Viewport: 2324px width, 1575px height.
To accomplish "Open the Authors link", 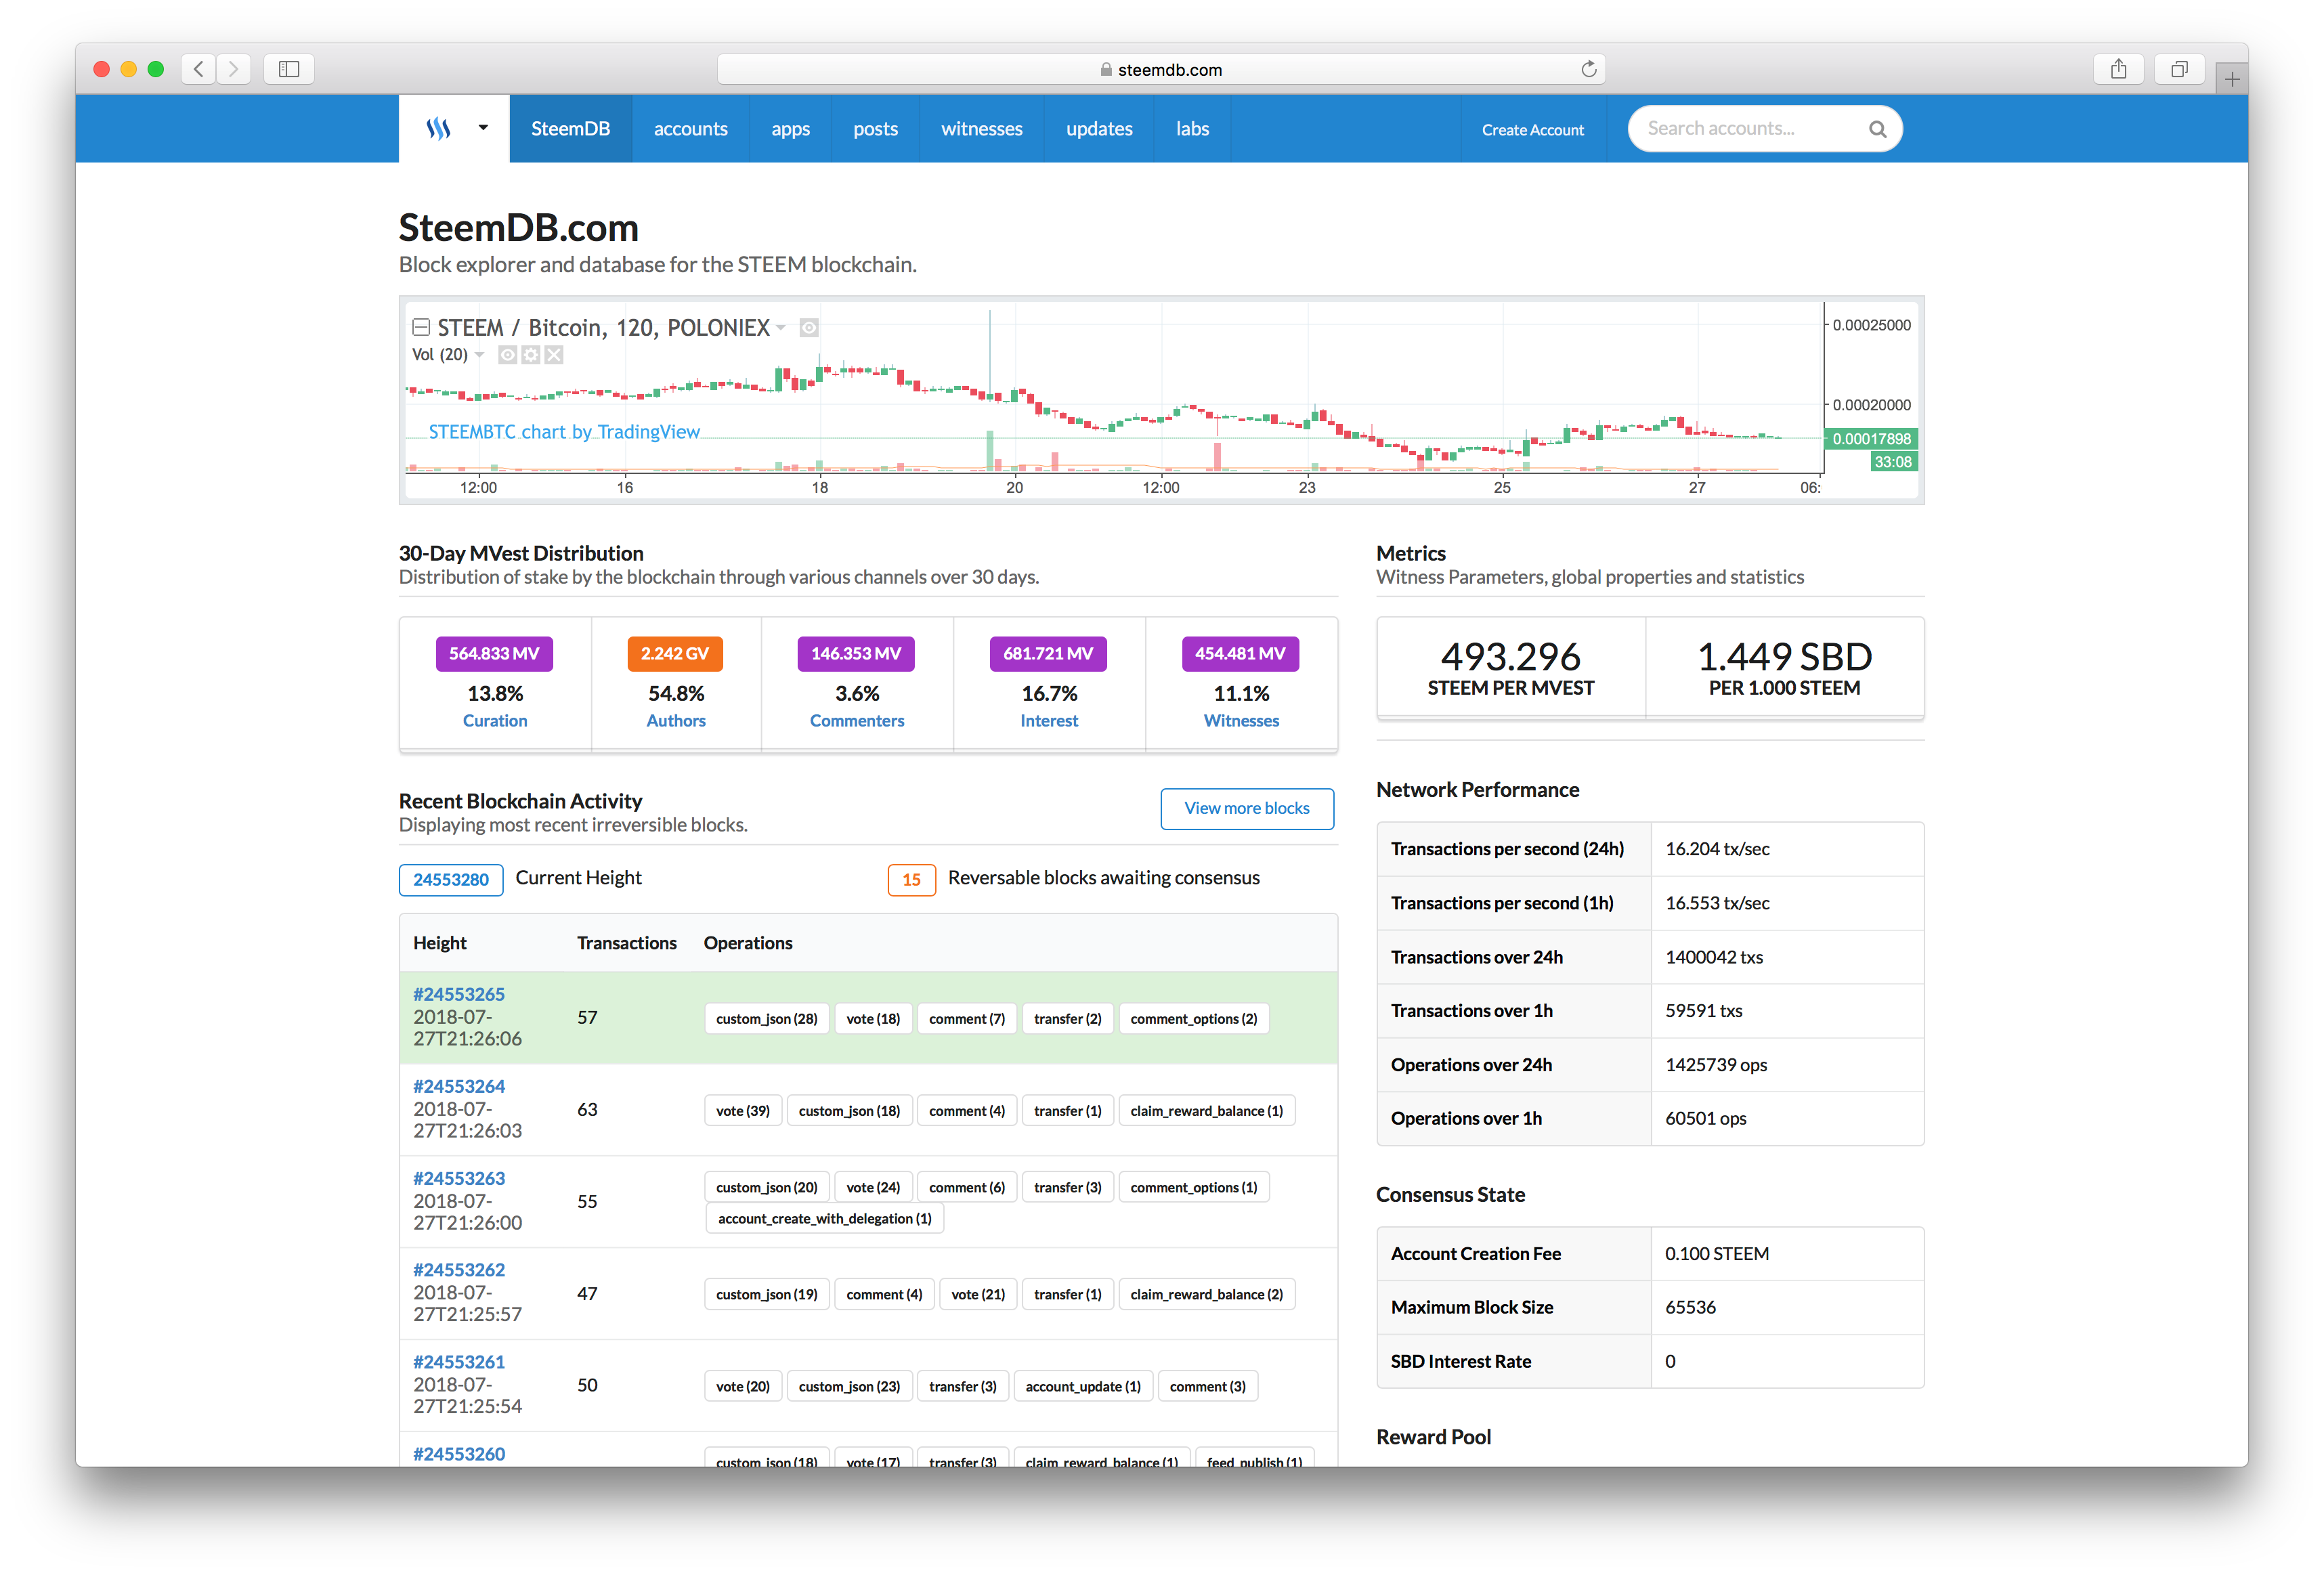I will click(676, 720).
